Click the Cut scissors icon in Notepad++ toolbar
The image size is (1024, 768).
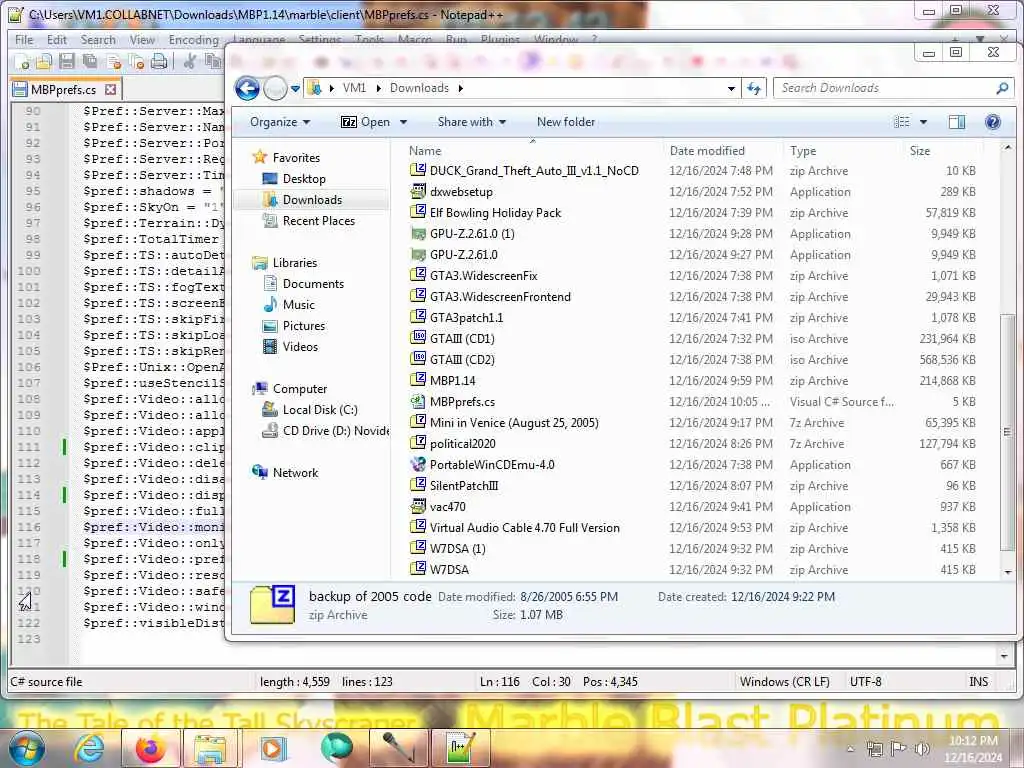pos(189,62)
